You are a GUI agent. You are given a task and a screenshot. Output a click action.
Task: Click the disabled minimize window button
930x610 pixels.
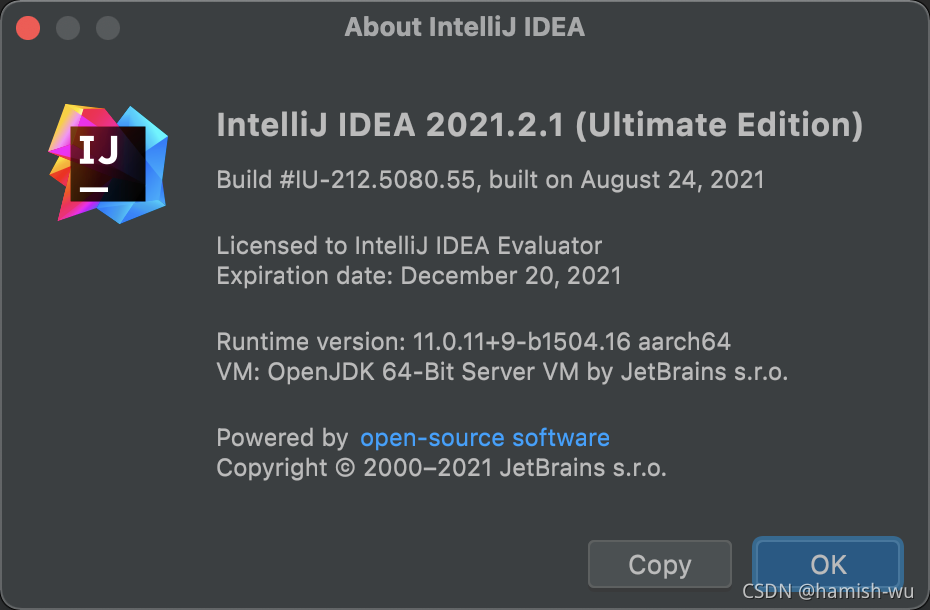tap(68, 27)
